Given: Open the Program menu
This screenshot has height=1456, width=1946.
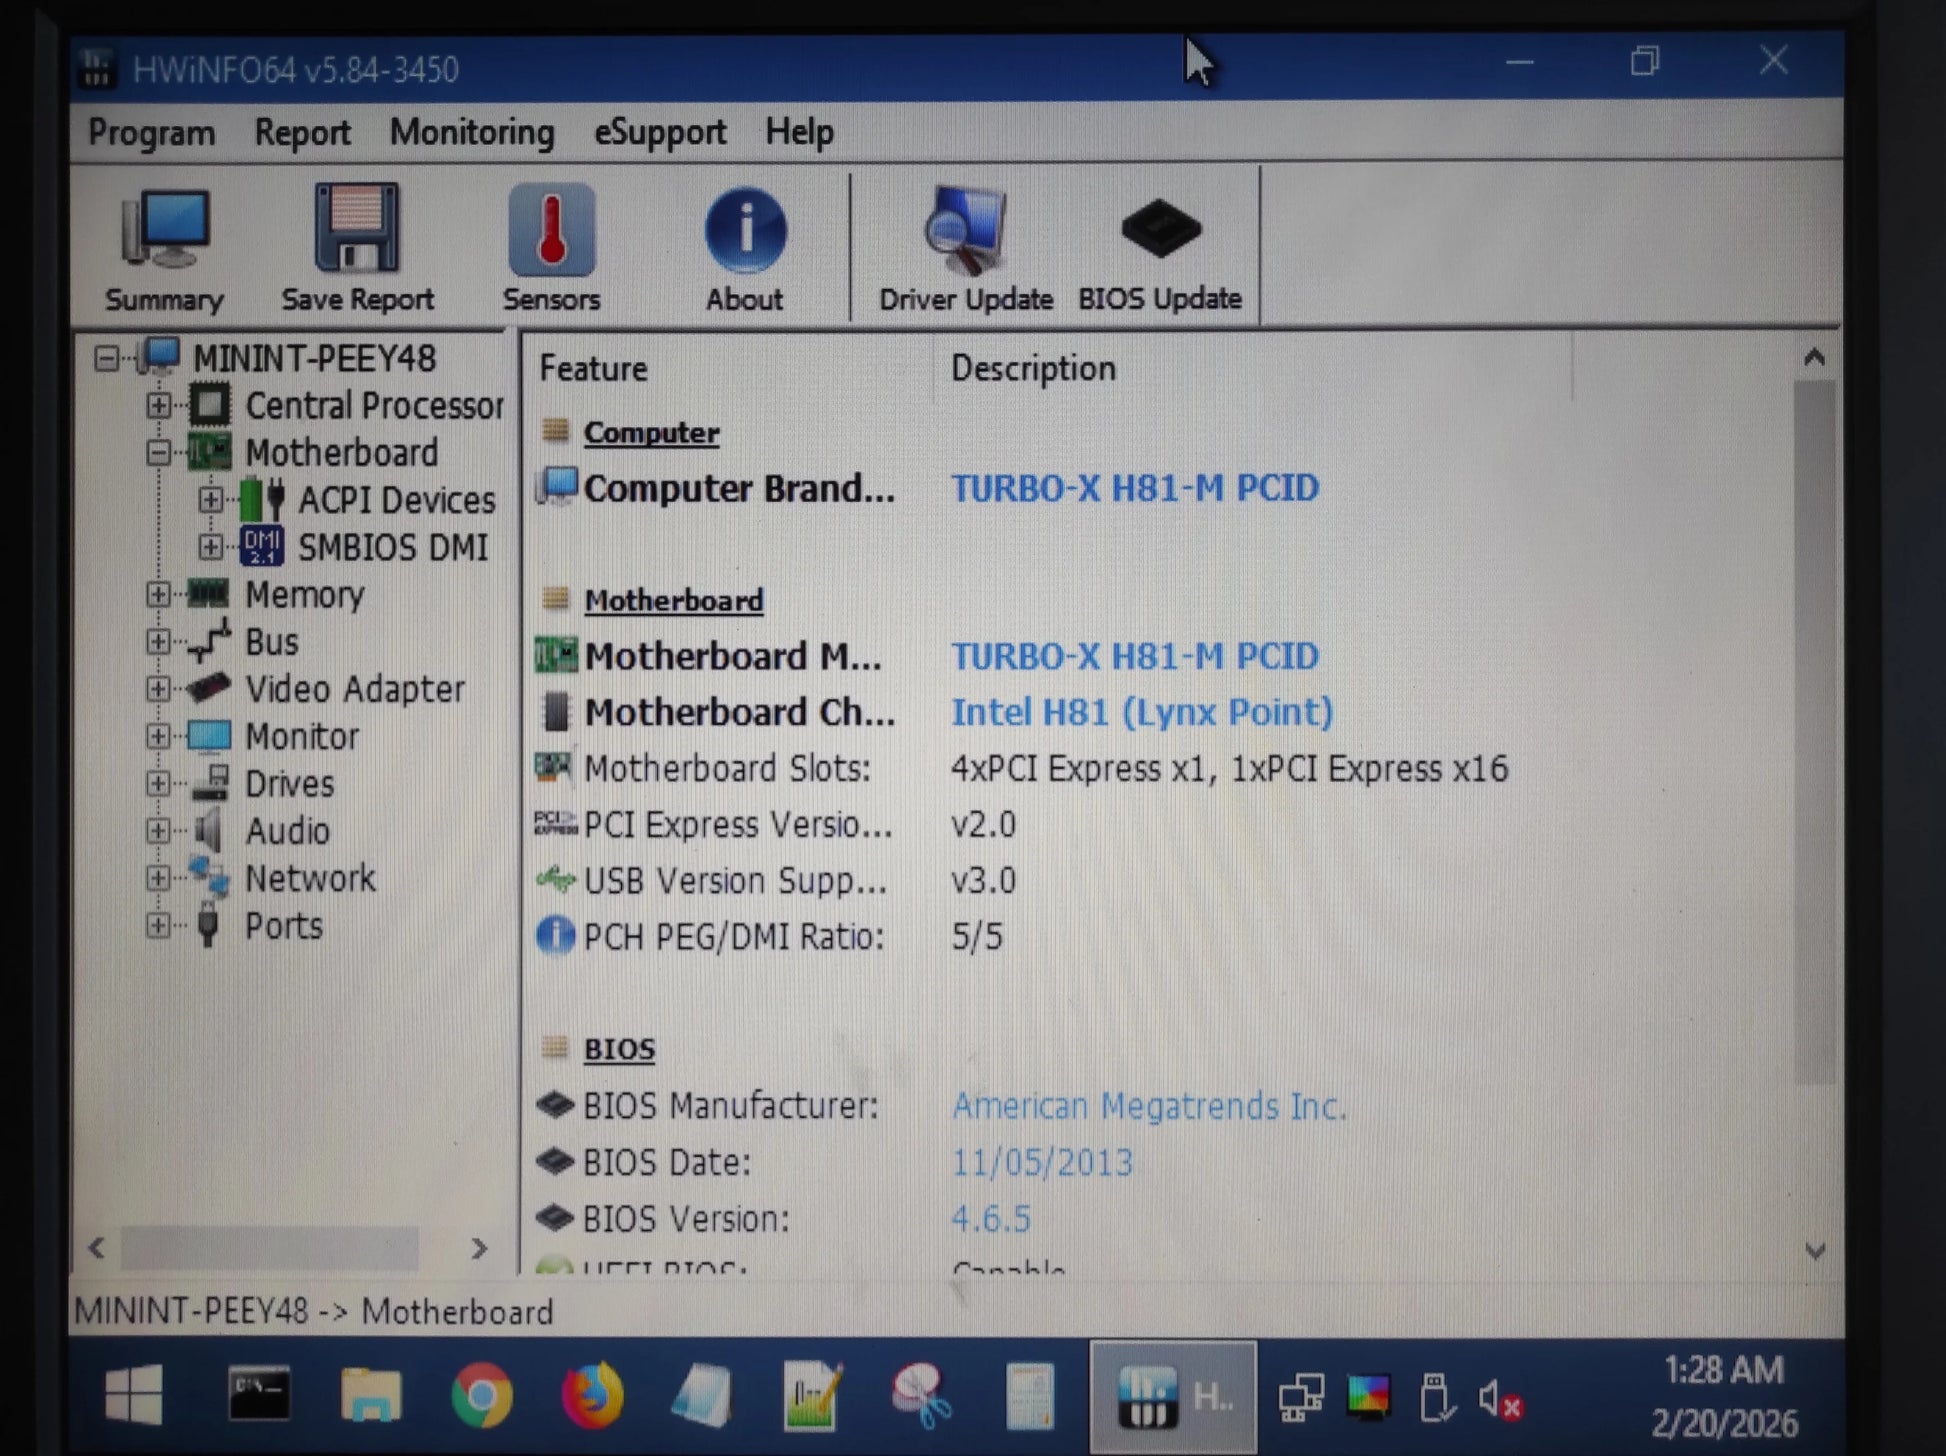Looking at the screenshot, I should pos(152,133).
